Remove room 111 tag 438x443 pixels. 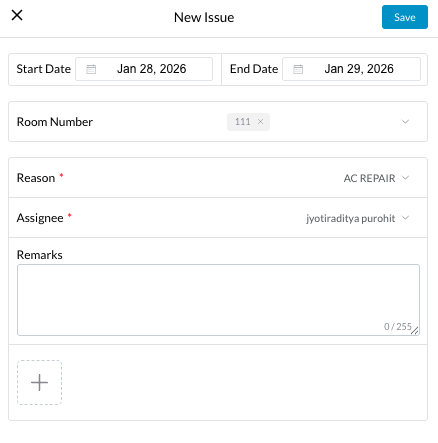click(x=260, y=122)
